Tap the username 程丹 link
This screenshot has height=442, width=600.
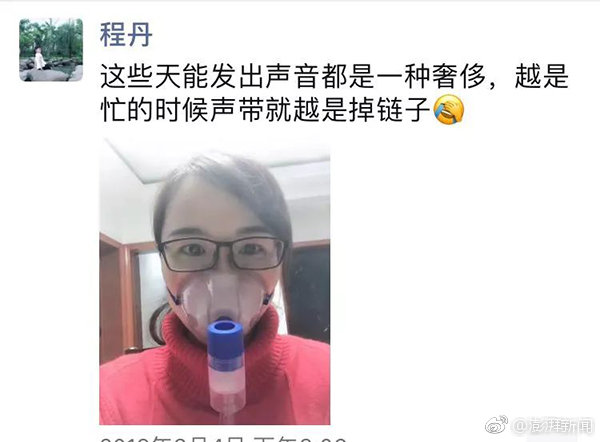pyautogui.click(x=126, y=35)
